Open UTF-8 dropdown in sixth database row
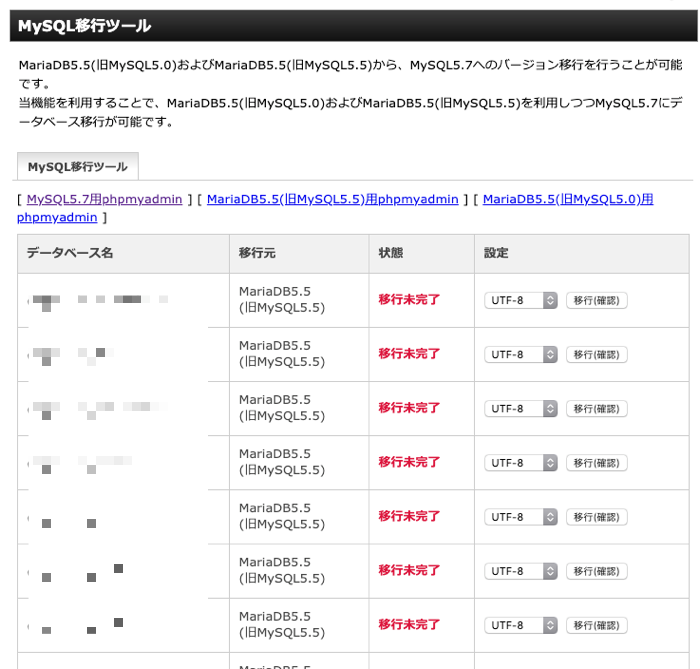This screenshot has width=700, height=669. [x=521, y=571]
